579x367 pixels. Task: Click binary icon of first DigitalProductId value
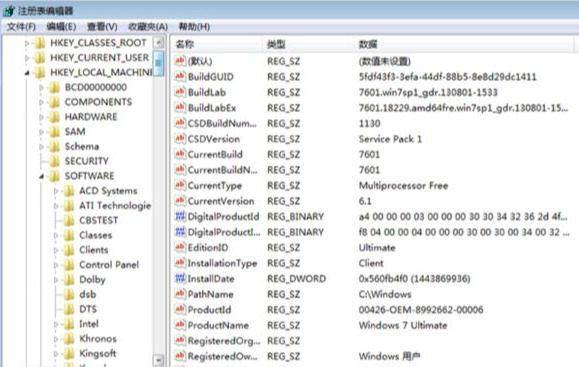(180, 216)
